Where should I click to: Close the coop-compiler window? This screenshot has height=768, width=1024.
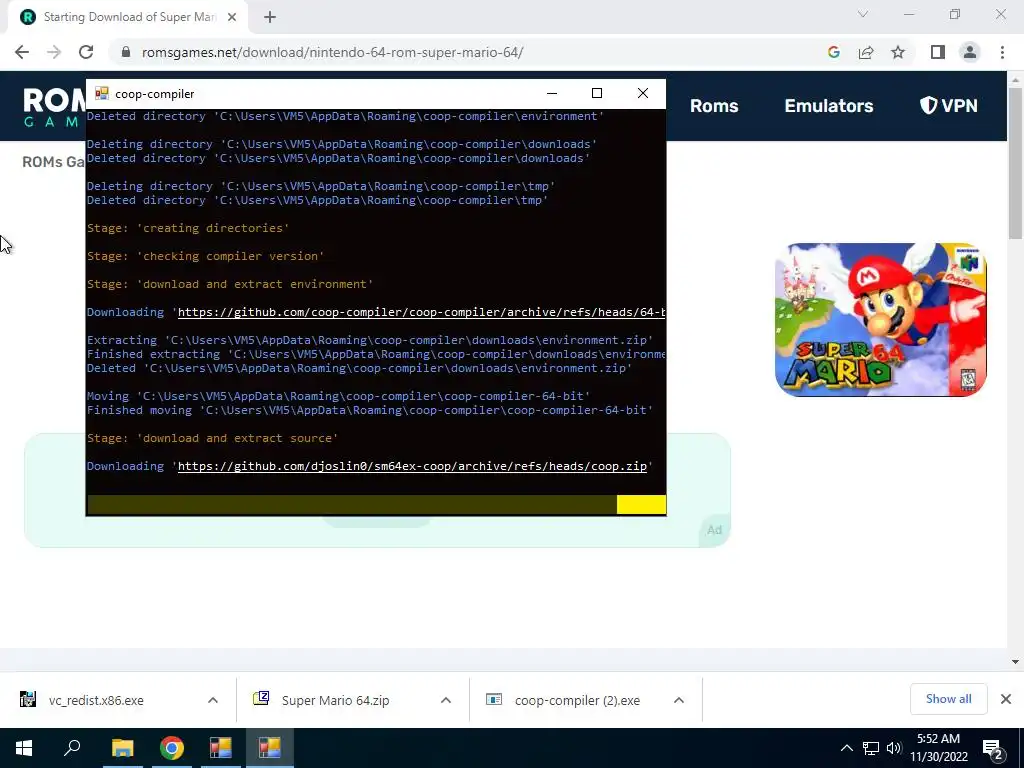[x=643, y=93]
